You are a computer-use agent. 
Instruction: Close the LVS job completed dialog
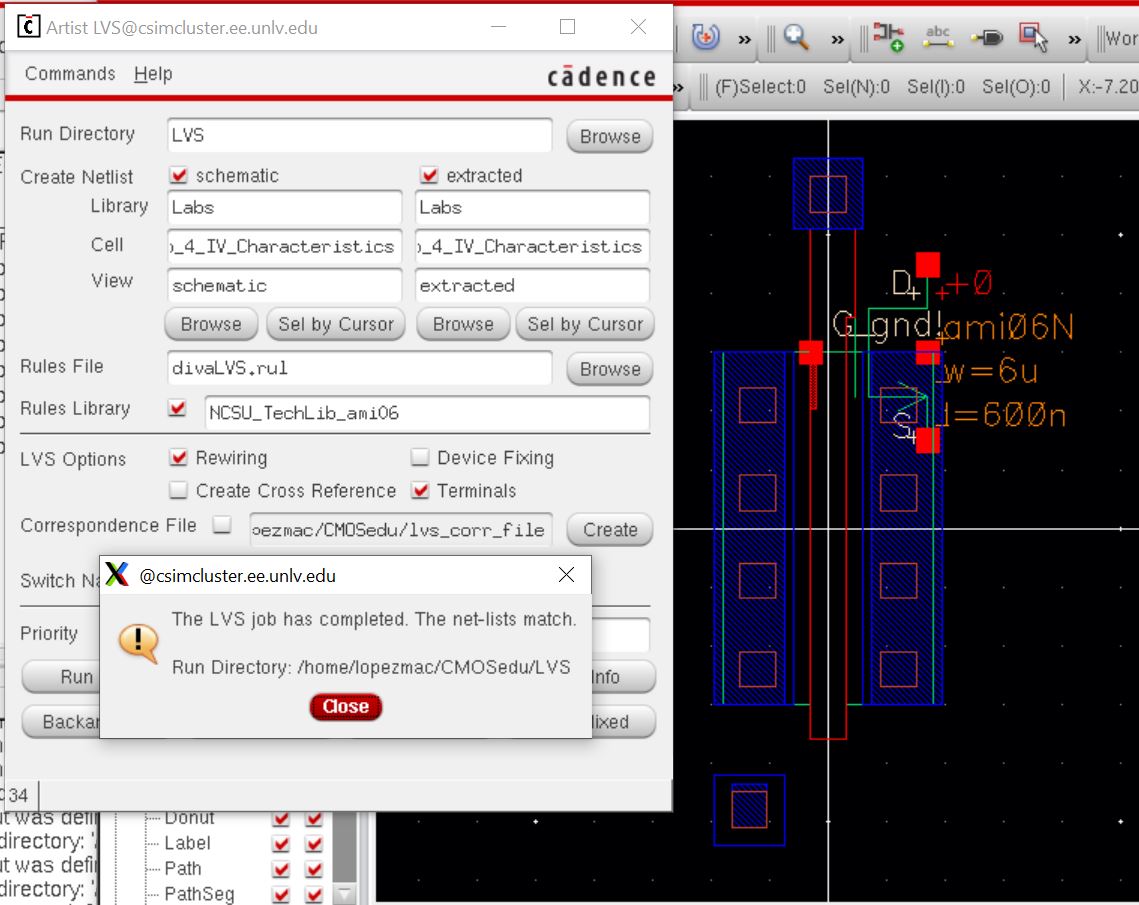coord(346,706)
